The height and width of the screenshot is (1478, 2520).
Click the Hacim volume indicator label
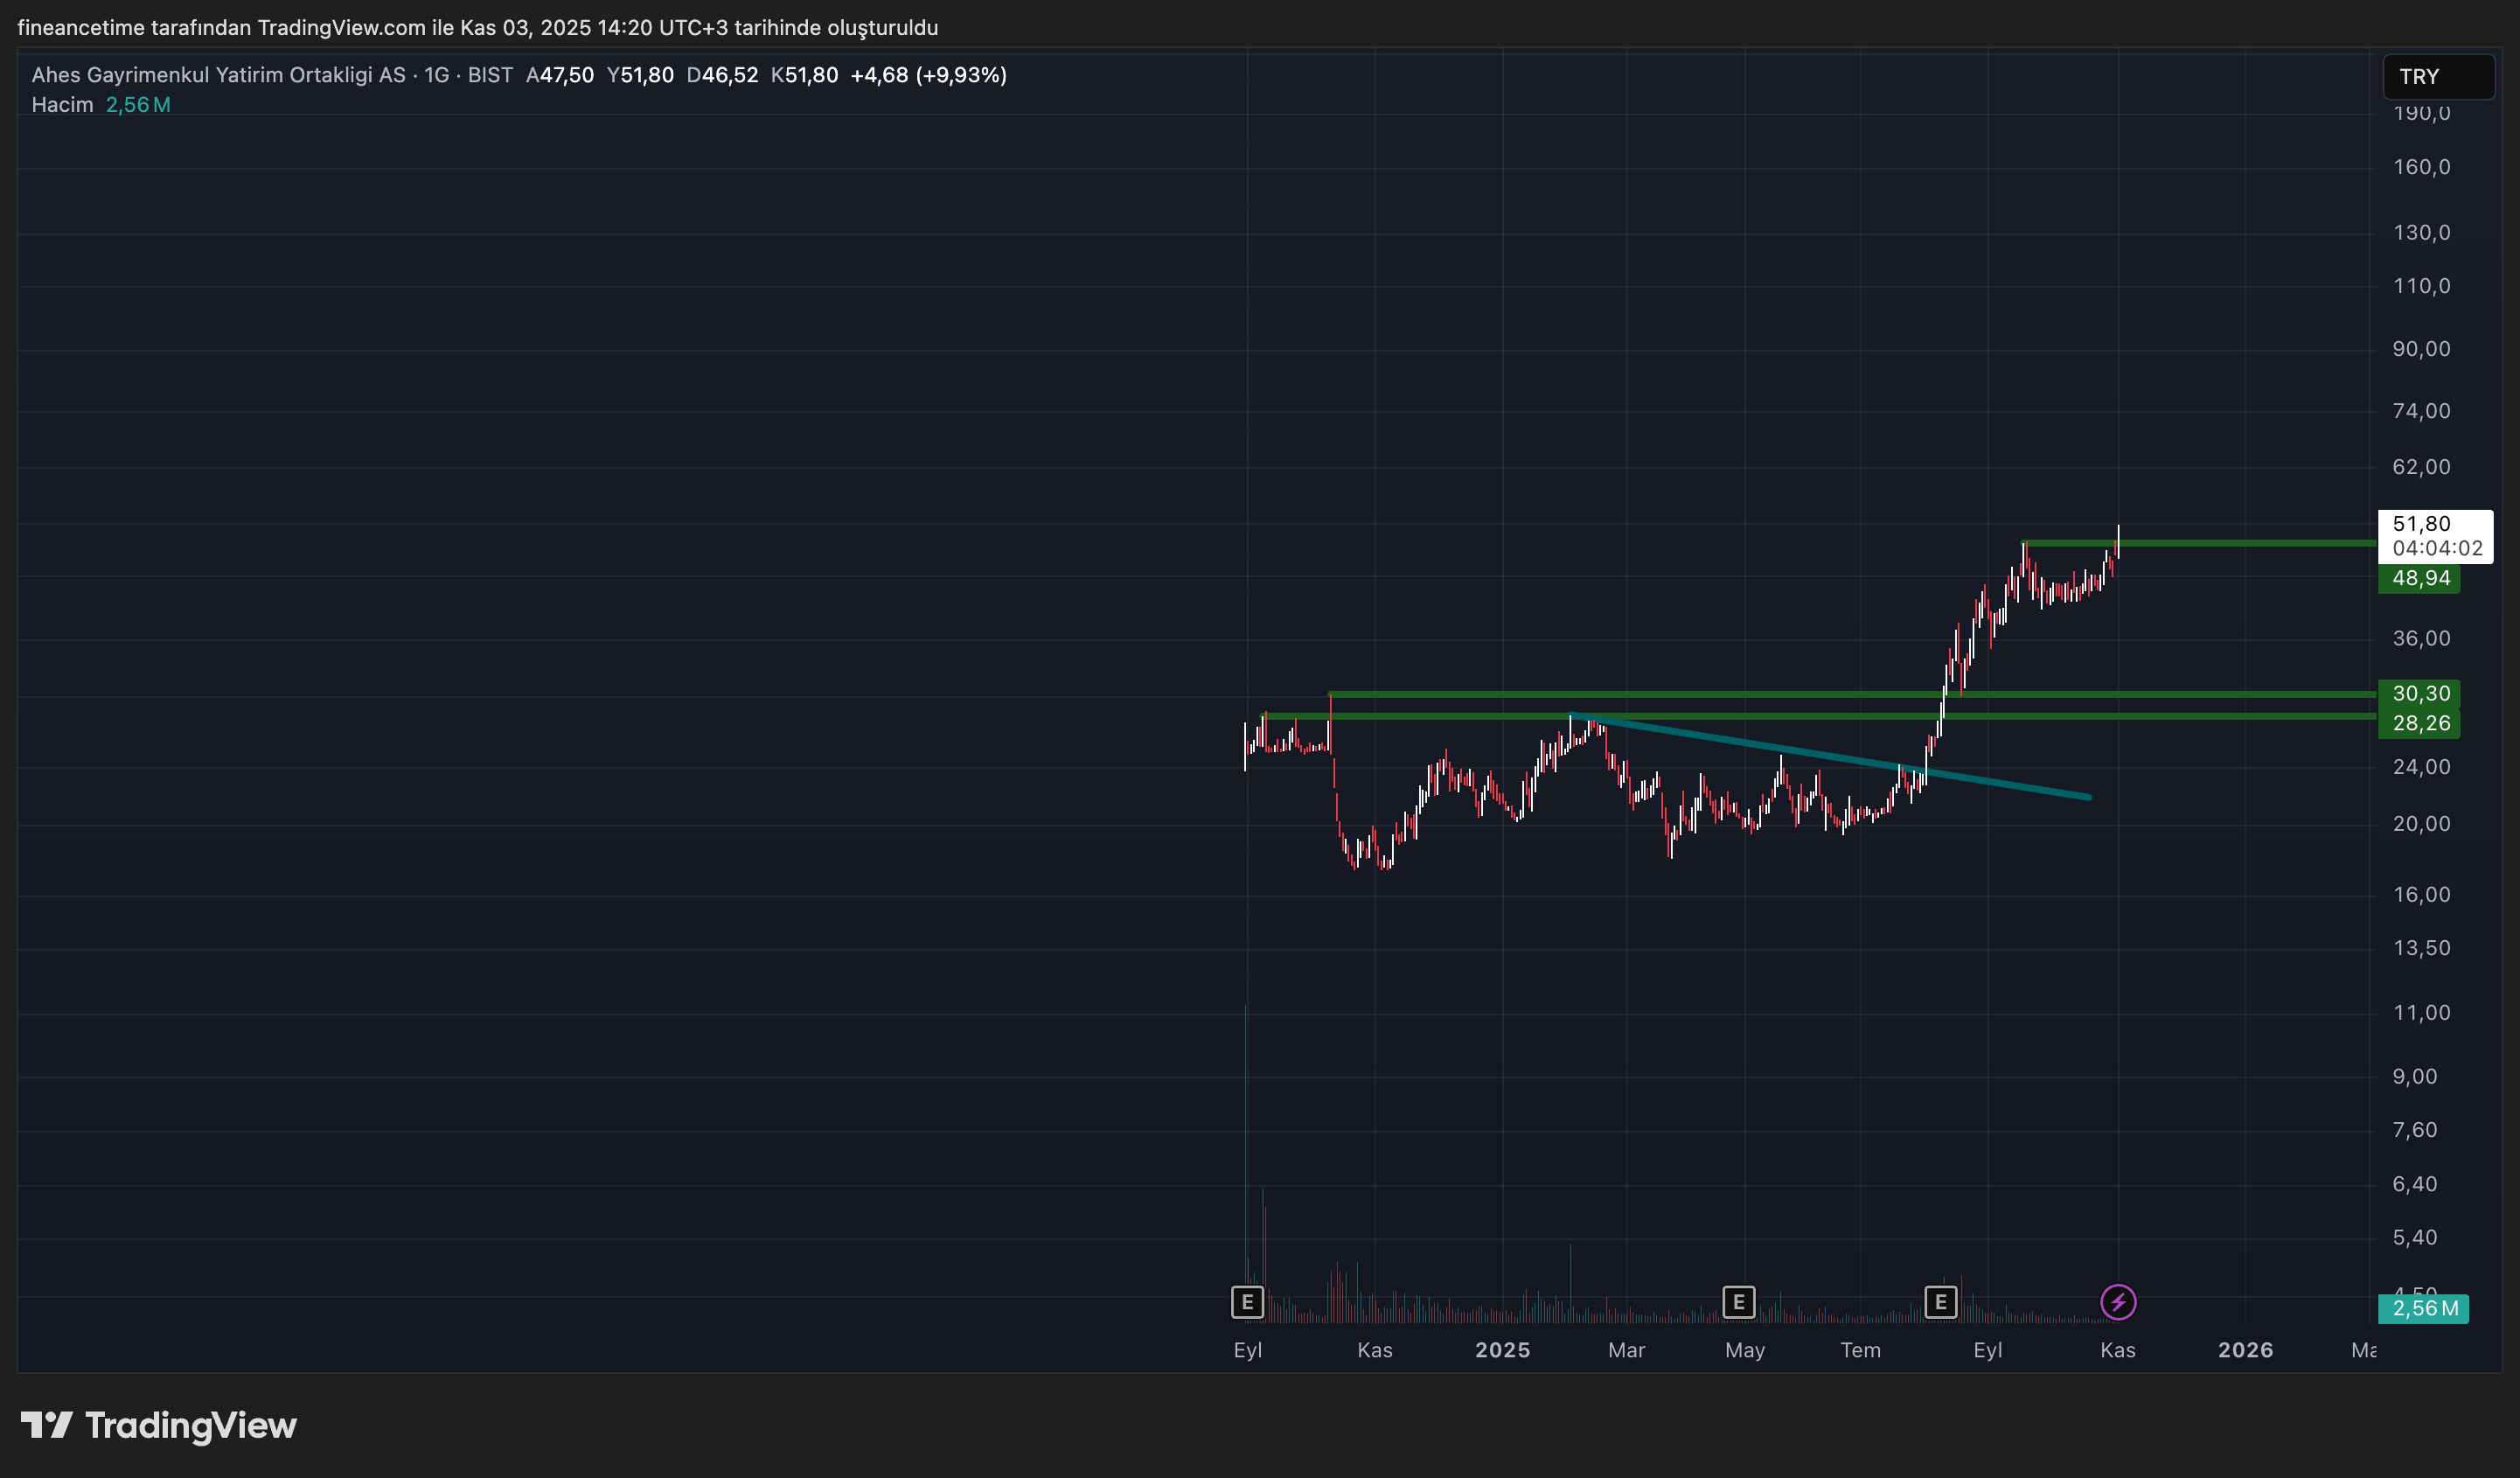click(62, 105)
